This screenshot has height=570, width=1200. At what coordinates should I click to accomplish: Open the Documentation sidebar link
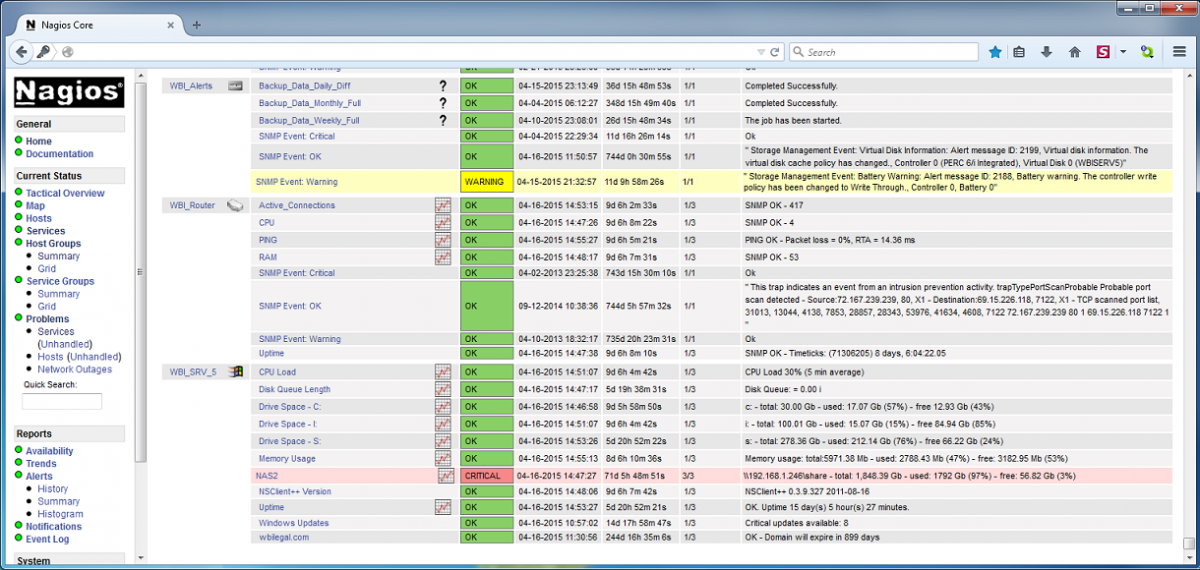pos(59,154)
